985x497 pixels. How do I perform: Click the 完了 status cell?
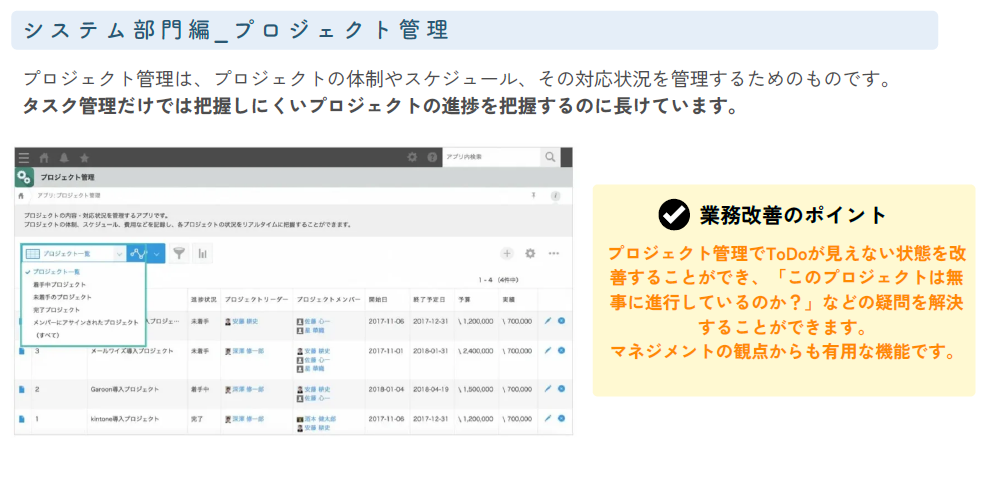click(197, 419)
